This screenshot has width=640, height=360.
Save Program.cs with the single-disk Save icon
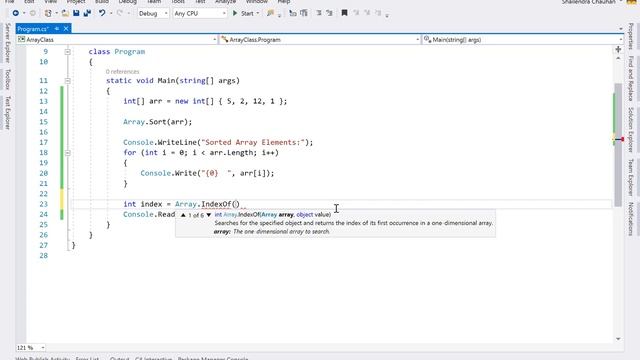tap(76, 13)
